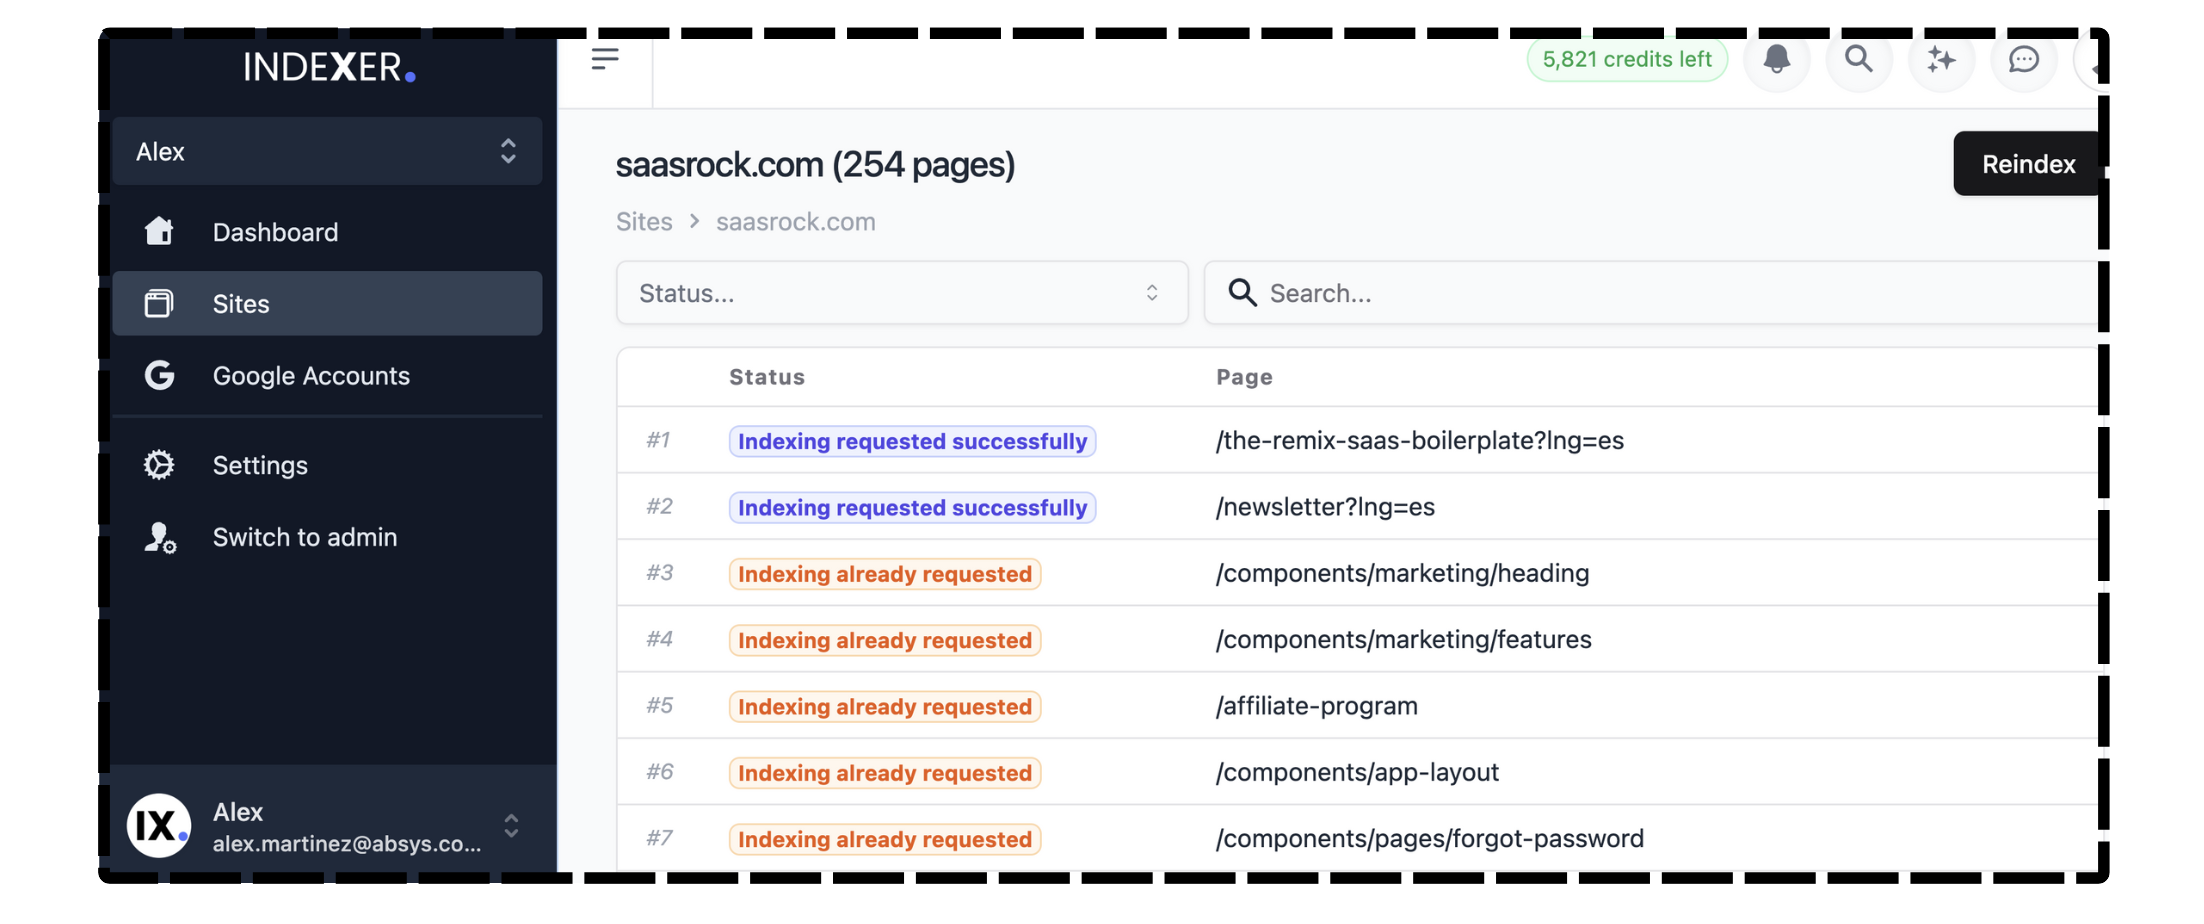
Task: Click the Status column header
Action: [767, 377]
